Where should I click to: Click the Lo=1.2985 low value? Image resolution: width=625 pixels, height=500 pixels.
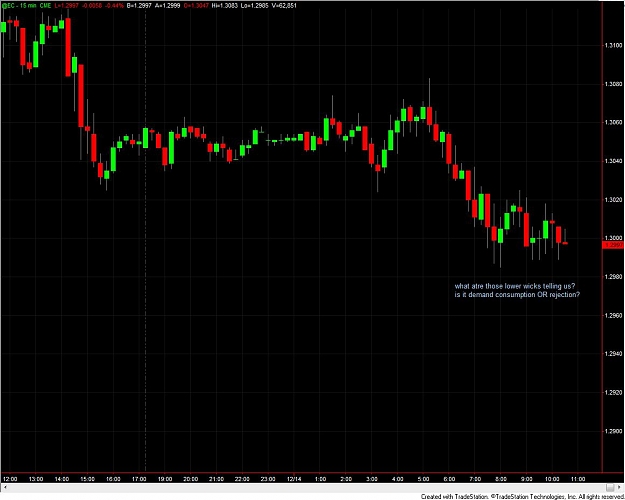coord(254,6)
